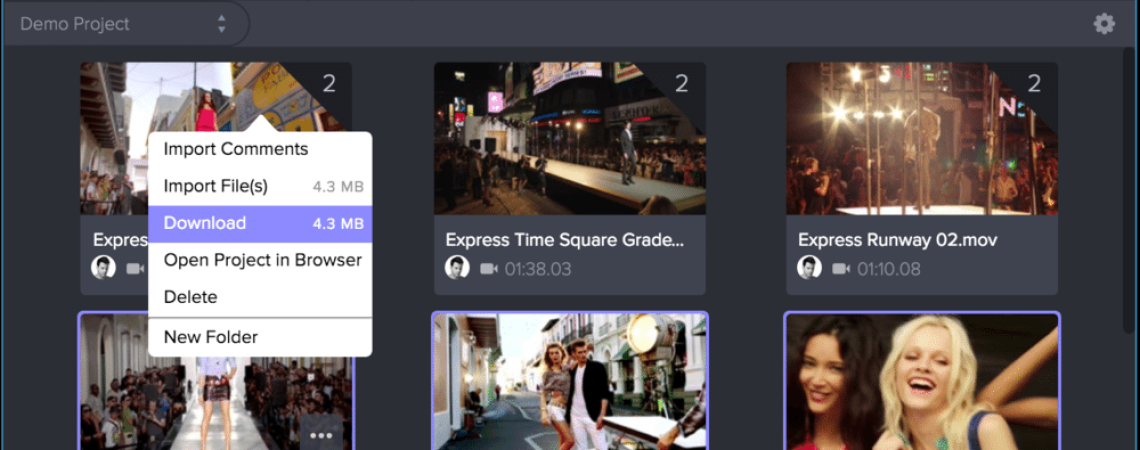Viewport: 1140px width, 450px height.
Task: Click duration text 01:38.03
Action: [538, 269]
